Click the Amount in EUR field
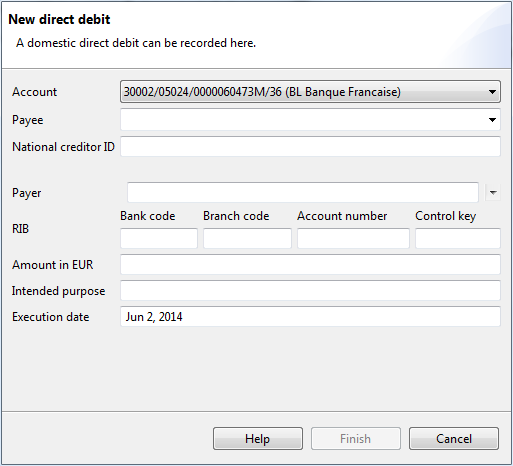Screen dimensions: 513x466 (x=310, y=265)
